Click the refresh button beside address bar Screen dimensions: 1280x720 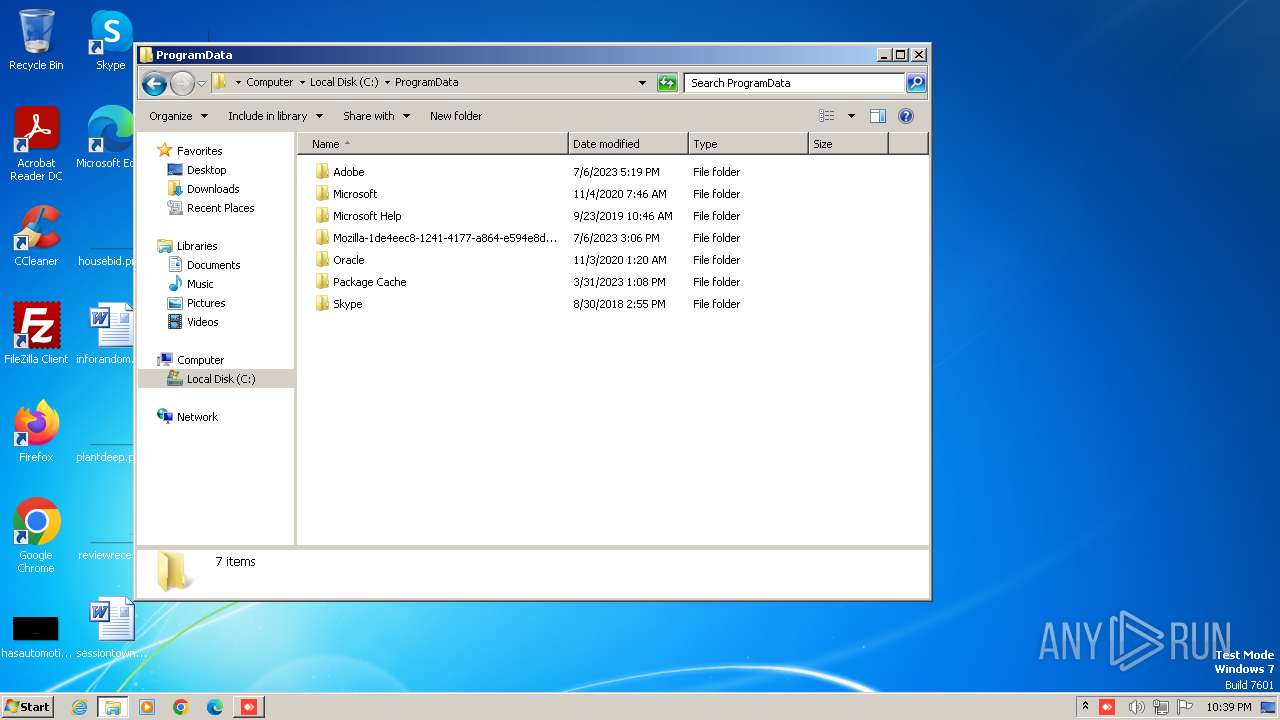(667, 83)
